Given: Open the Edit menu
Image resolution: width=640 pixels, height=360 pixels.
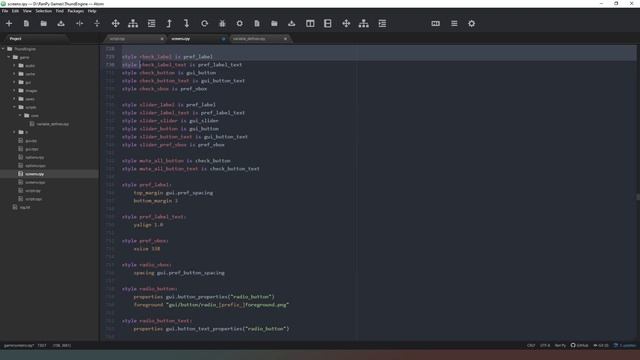Looking at the screenshot, I should pyautogui.click(x=15, y=11).
